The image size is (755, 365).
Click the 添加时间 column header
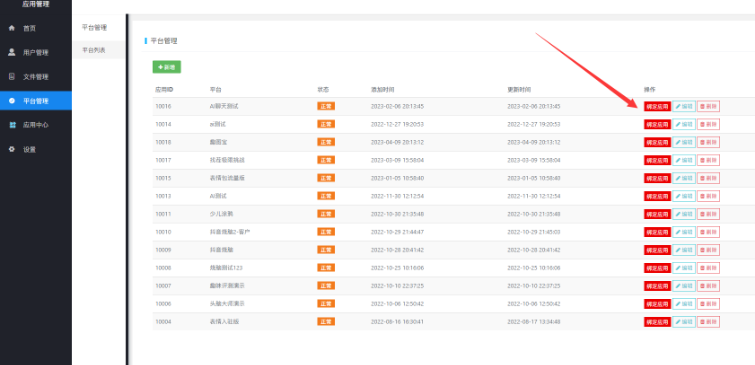tap(382, 90)
